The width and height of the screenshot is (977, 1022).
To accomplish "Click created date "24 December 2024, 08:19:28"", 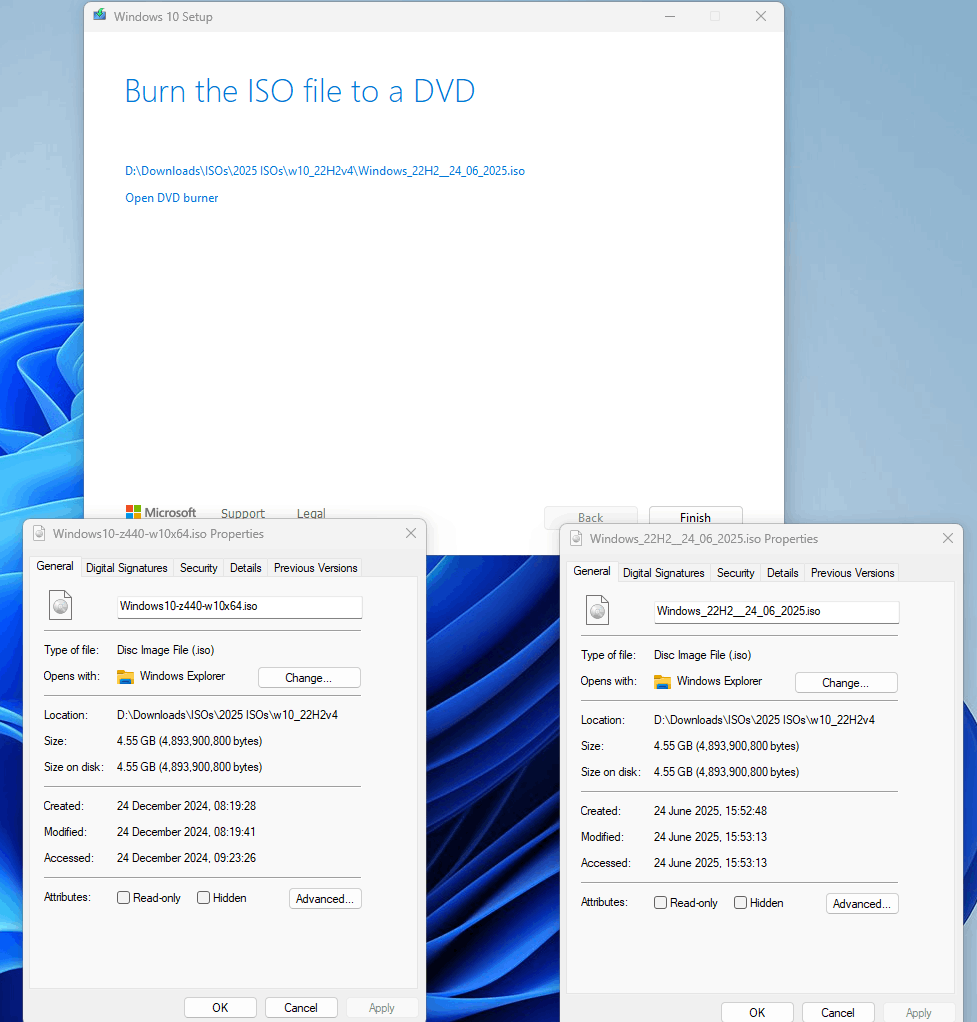I will [186, 806].
